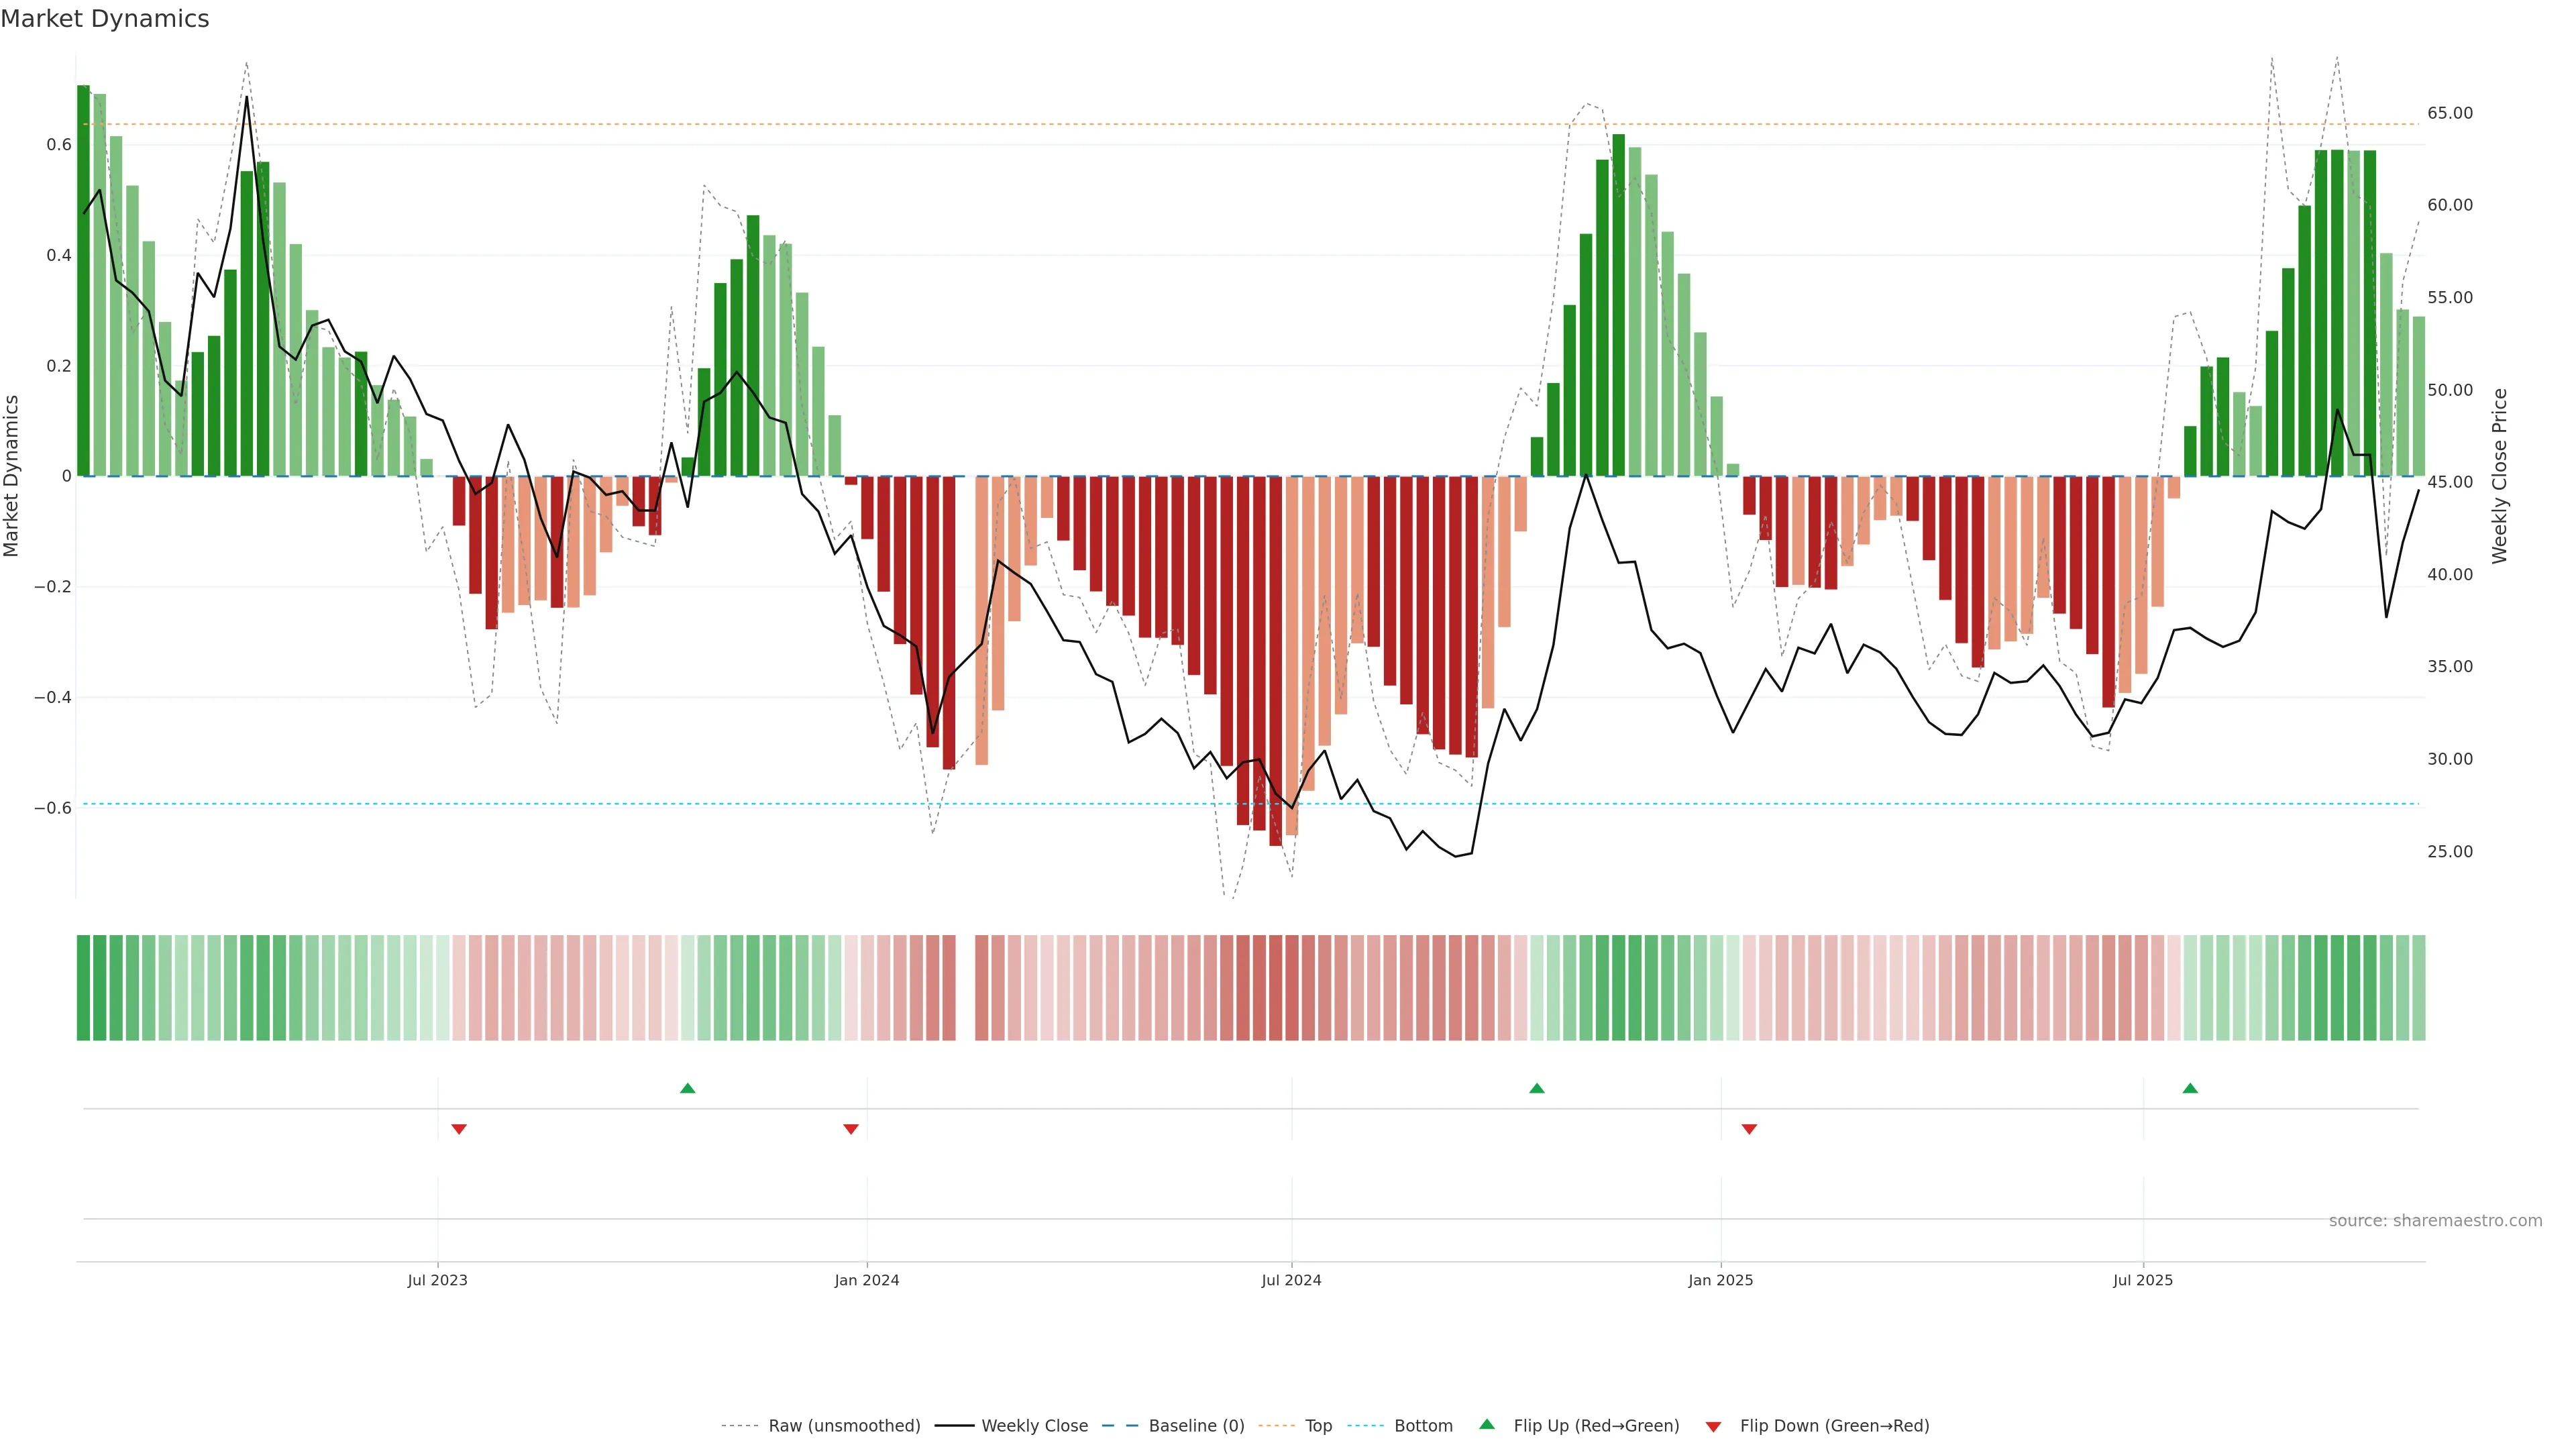Viewport: 2576px width, 1449px height.
Task: Click the red flip-down marker just after Jul 2023
Action: [x=459, y=1129]
